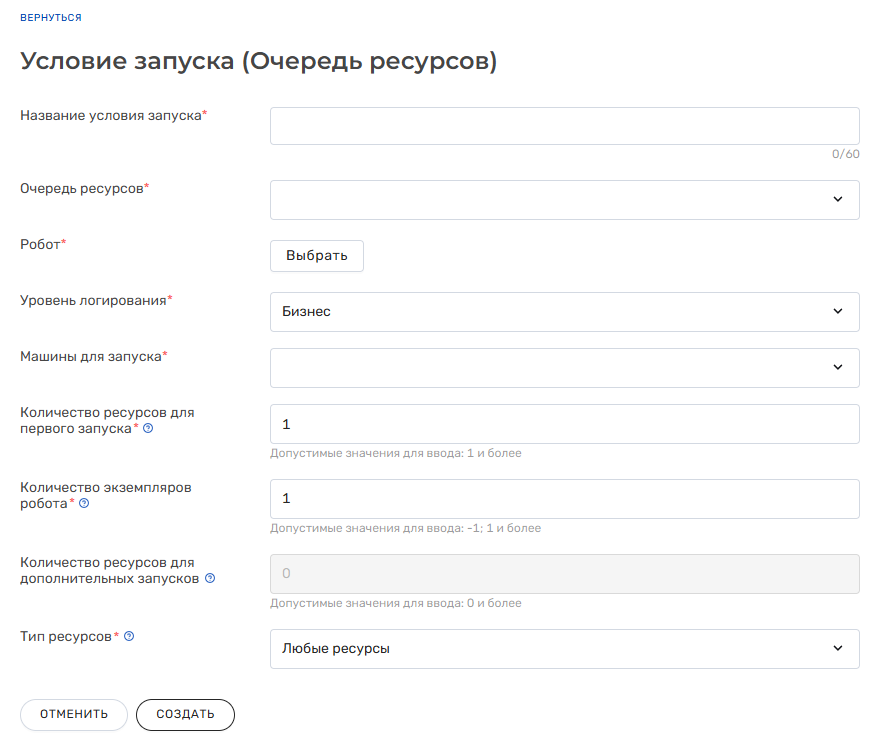Click chevron arrow in Машины для запуска field

click(x=838, y=368)
